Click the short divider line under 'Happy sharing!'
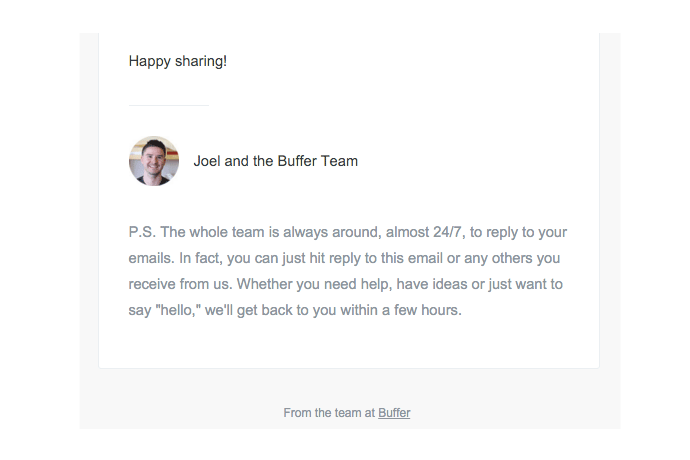Image resolution: width=690 pixels, height=460 pixels. click(169, 106)
